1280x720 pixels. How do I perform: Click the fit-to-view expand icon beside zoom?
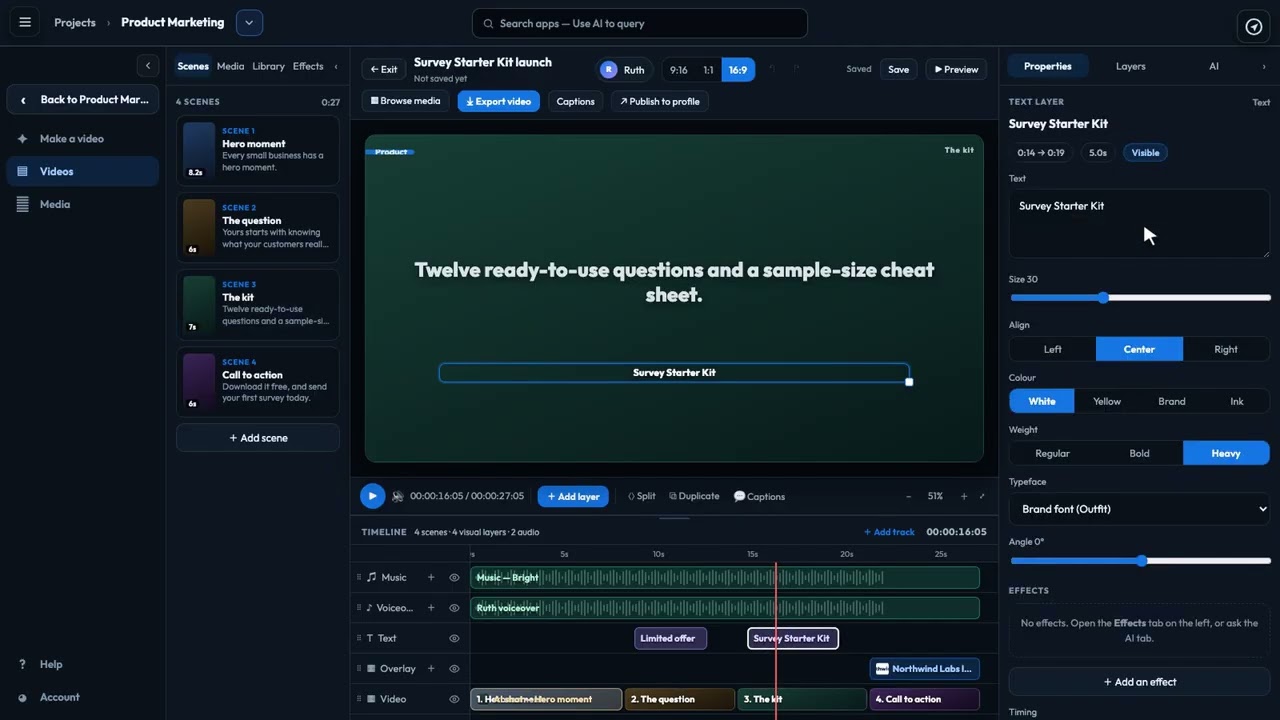tap(982, 496)
